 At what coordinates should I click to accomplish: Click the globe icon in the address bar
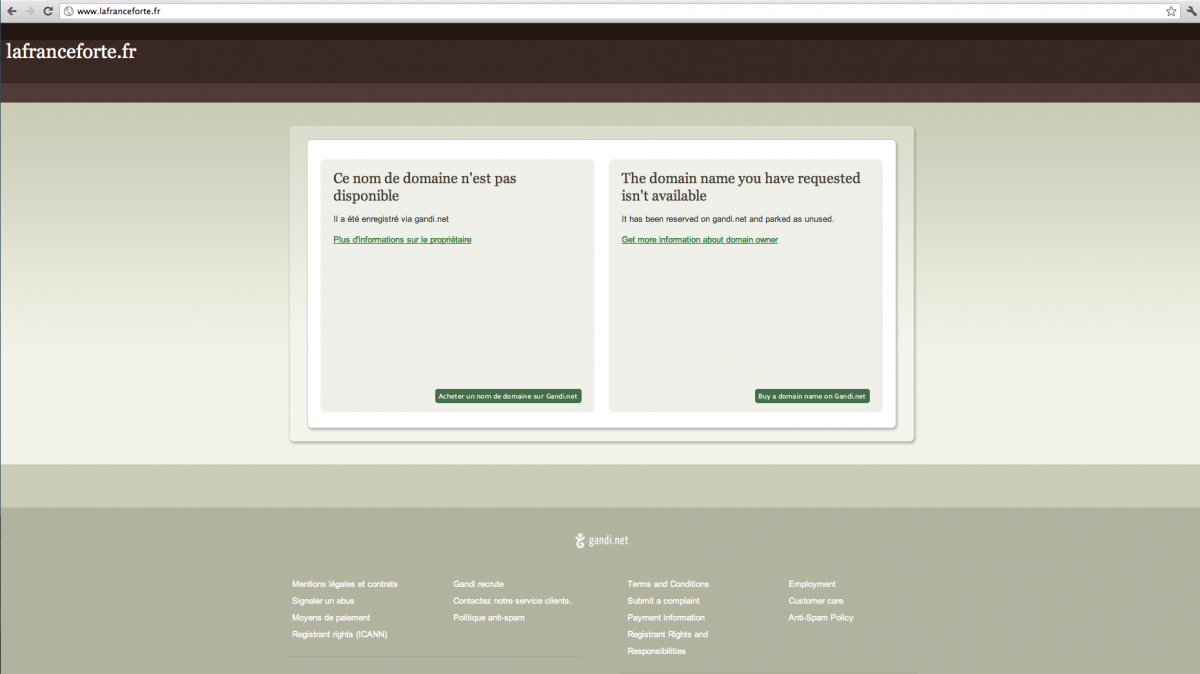pyautogui.click(x=68, y=11)
